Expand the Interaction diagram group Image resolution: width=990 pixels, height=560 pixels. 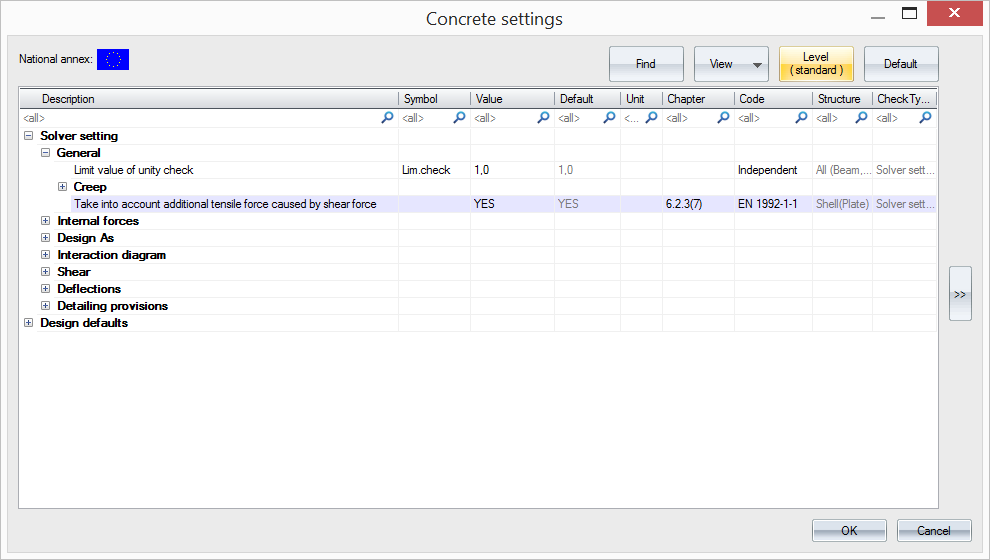pyautogui.click(x=45, y=255)
